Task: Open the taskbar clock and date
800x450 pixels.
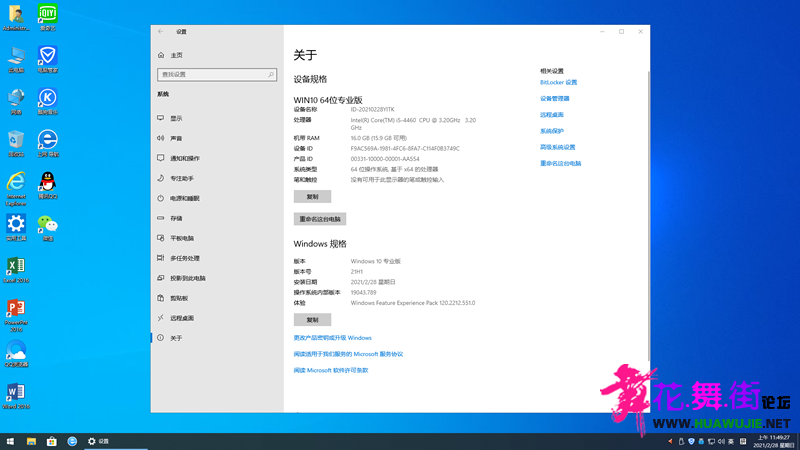Action: click(x=773, y=441)
